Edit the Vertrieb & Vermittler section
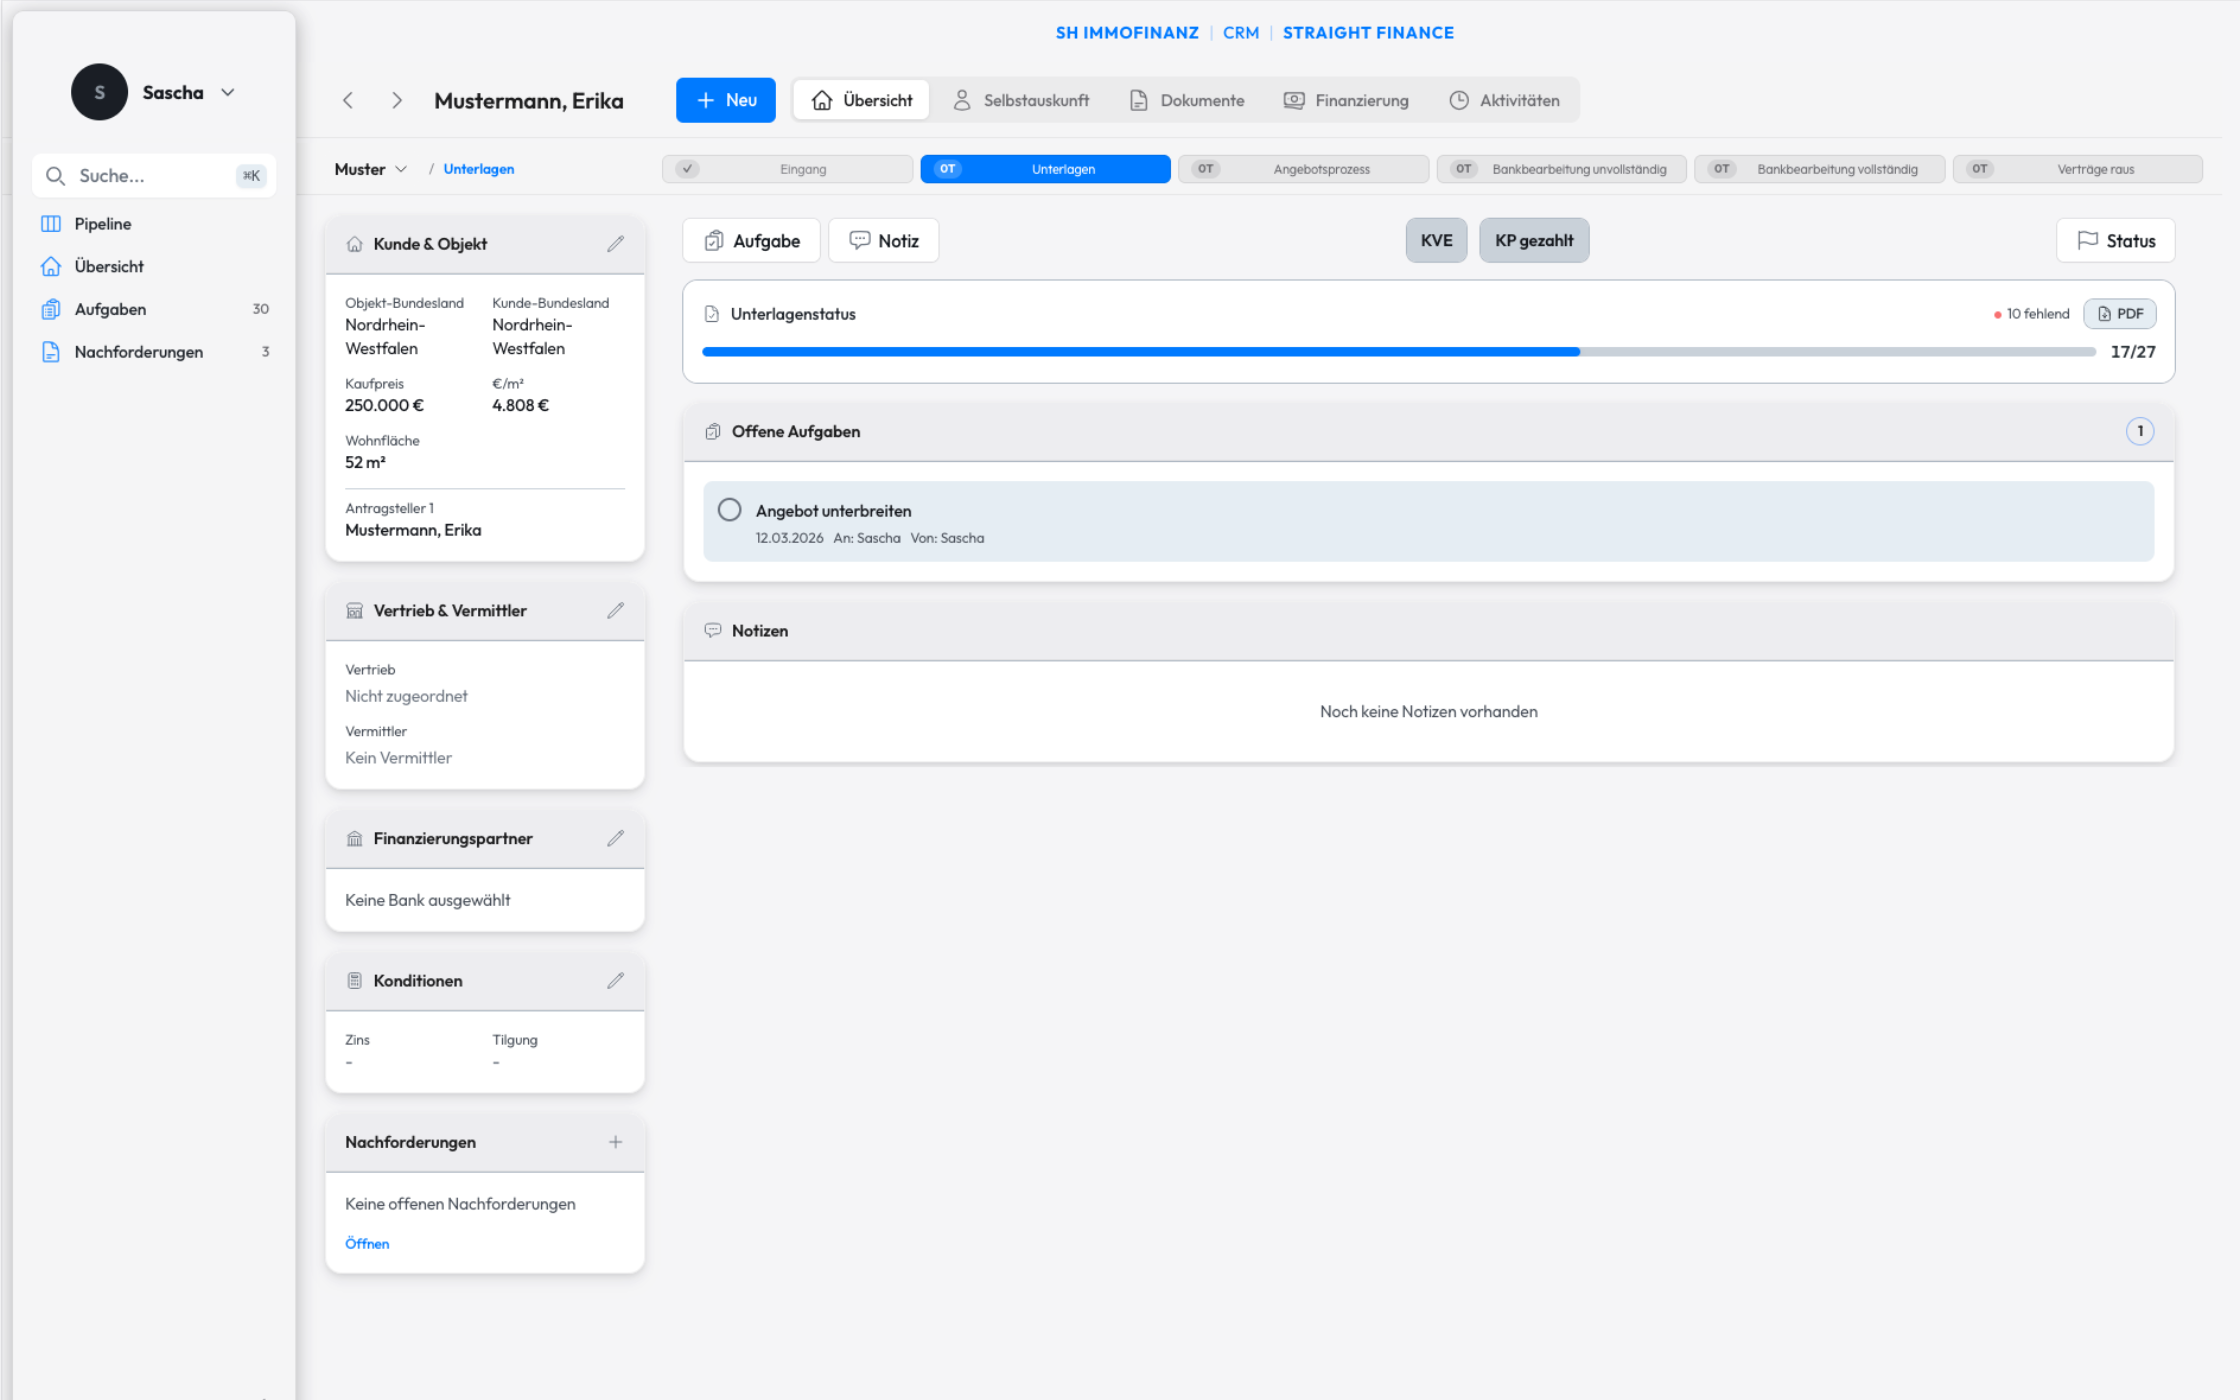 [x=616, y=610]
